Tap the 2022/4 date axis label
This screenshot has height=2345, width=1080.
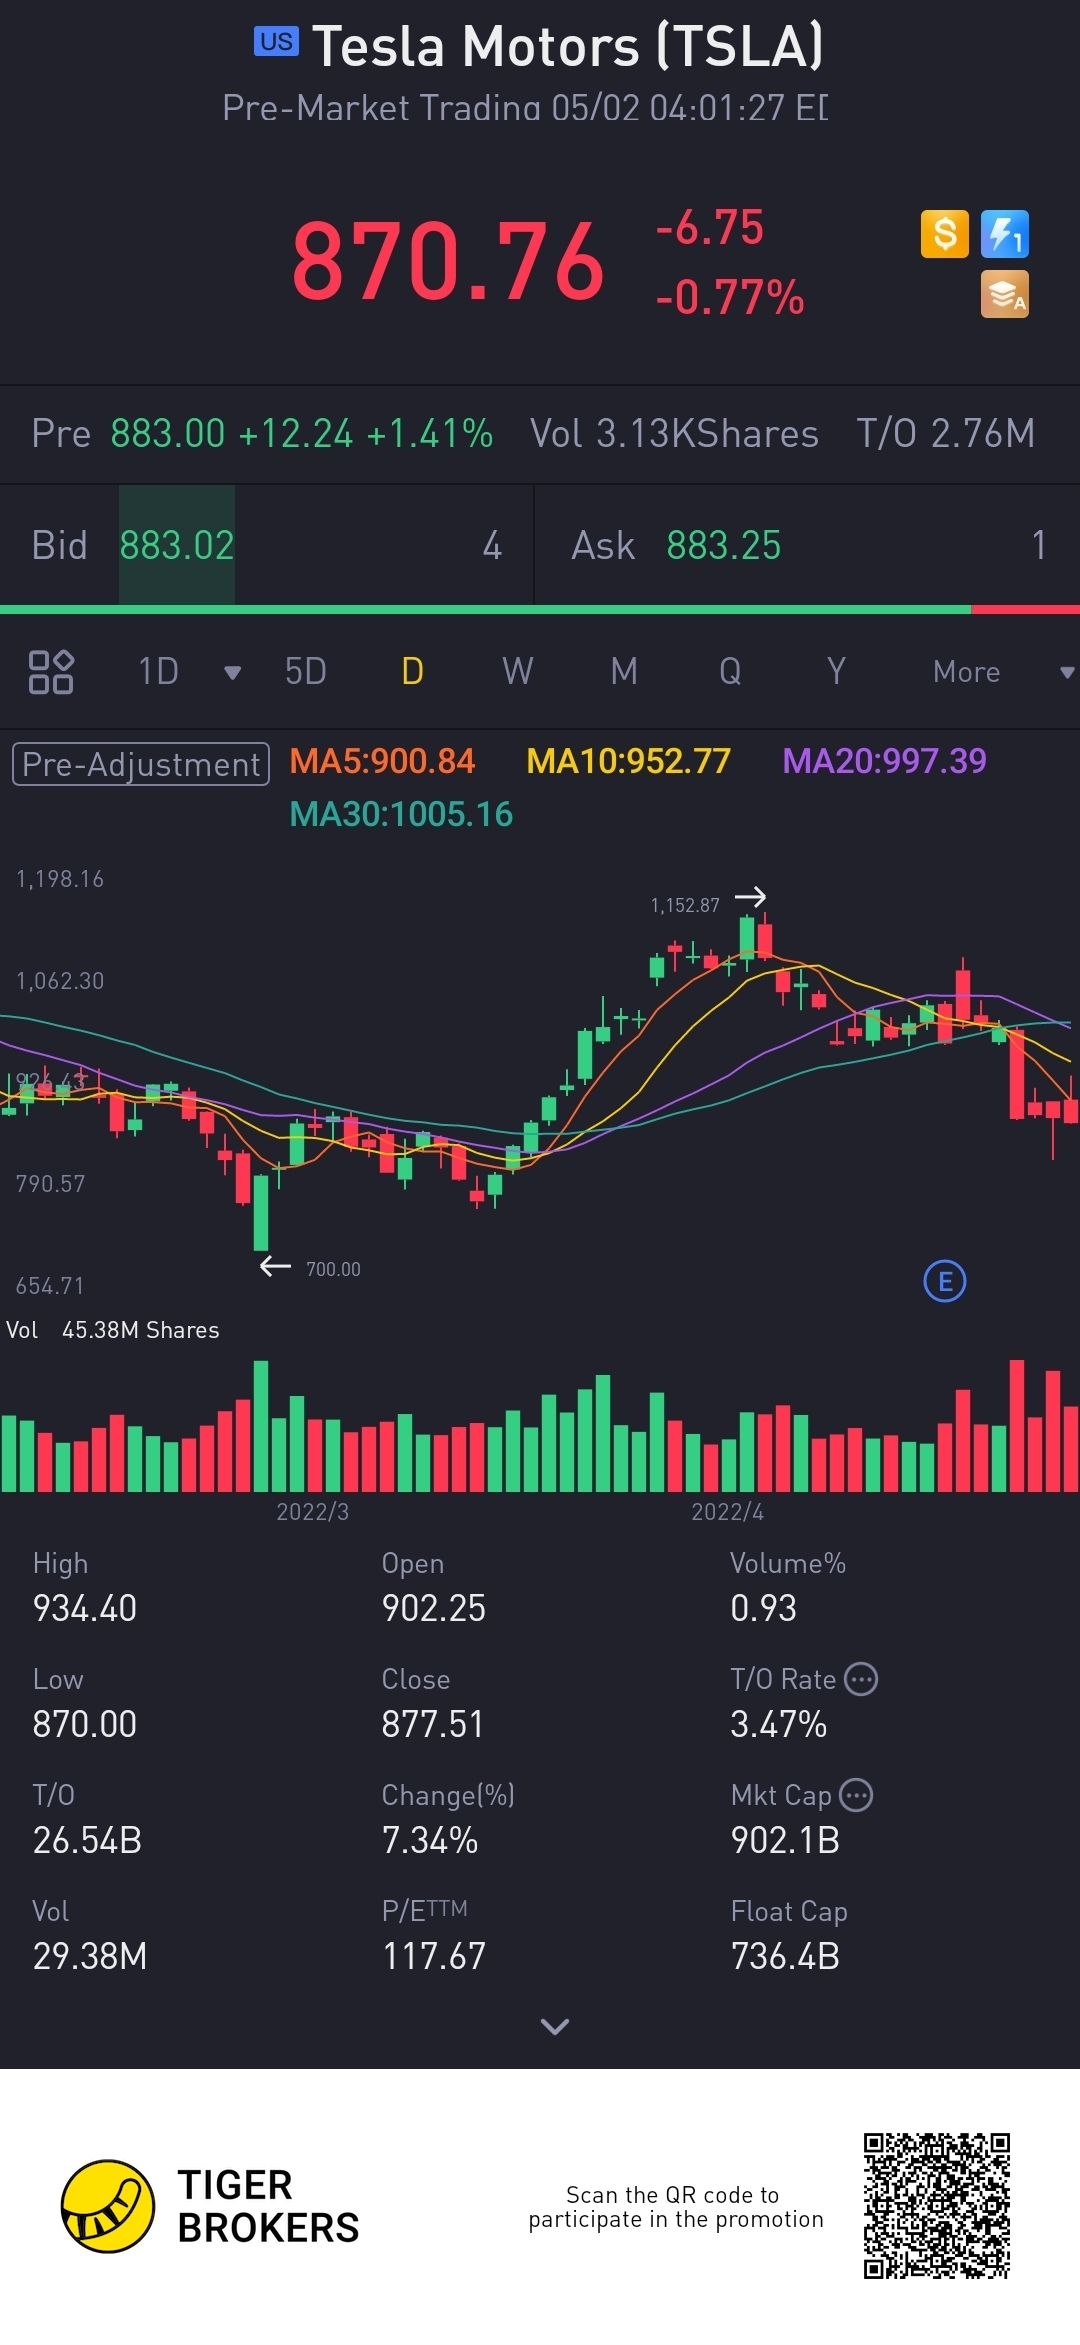tap(728, 1511)
